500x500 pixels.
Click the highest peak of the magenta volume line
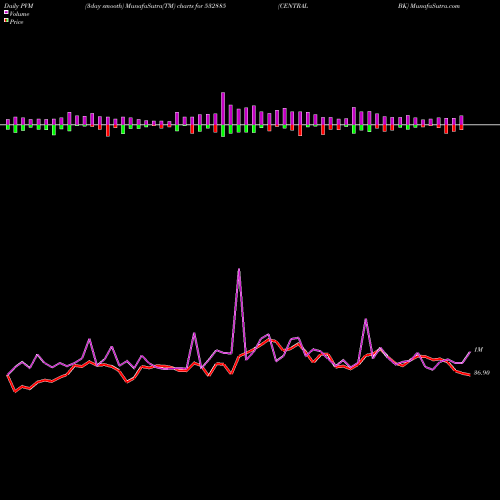(x=239, y=269)
